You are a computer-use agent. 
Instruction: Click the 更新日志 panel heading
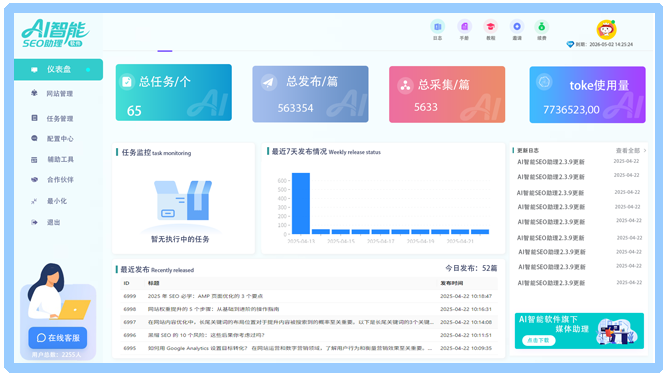[528, 151]
